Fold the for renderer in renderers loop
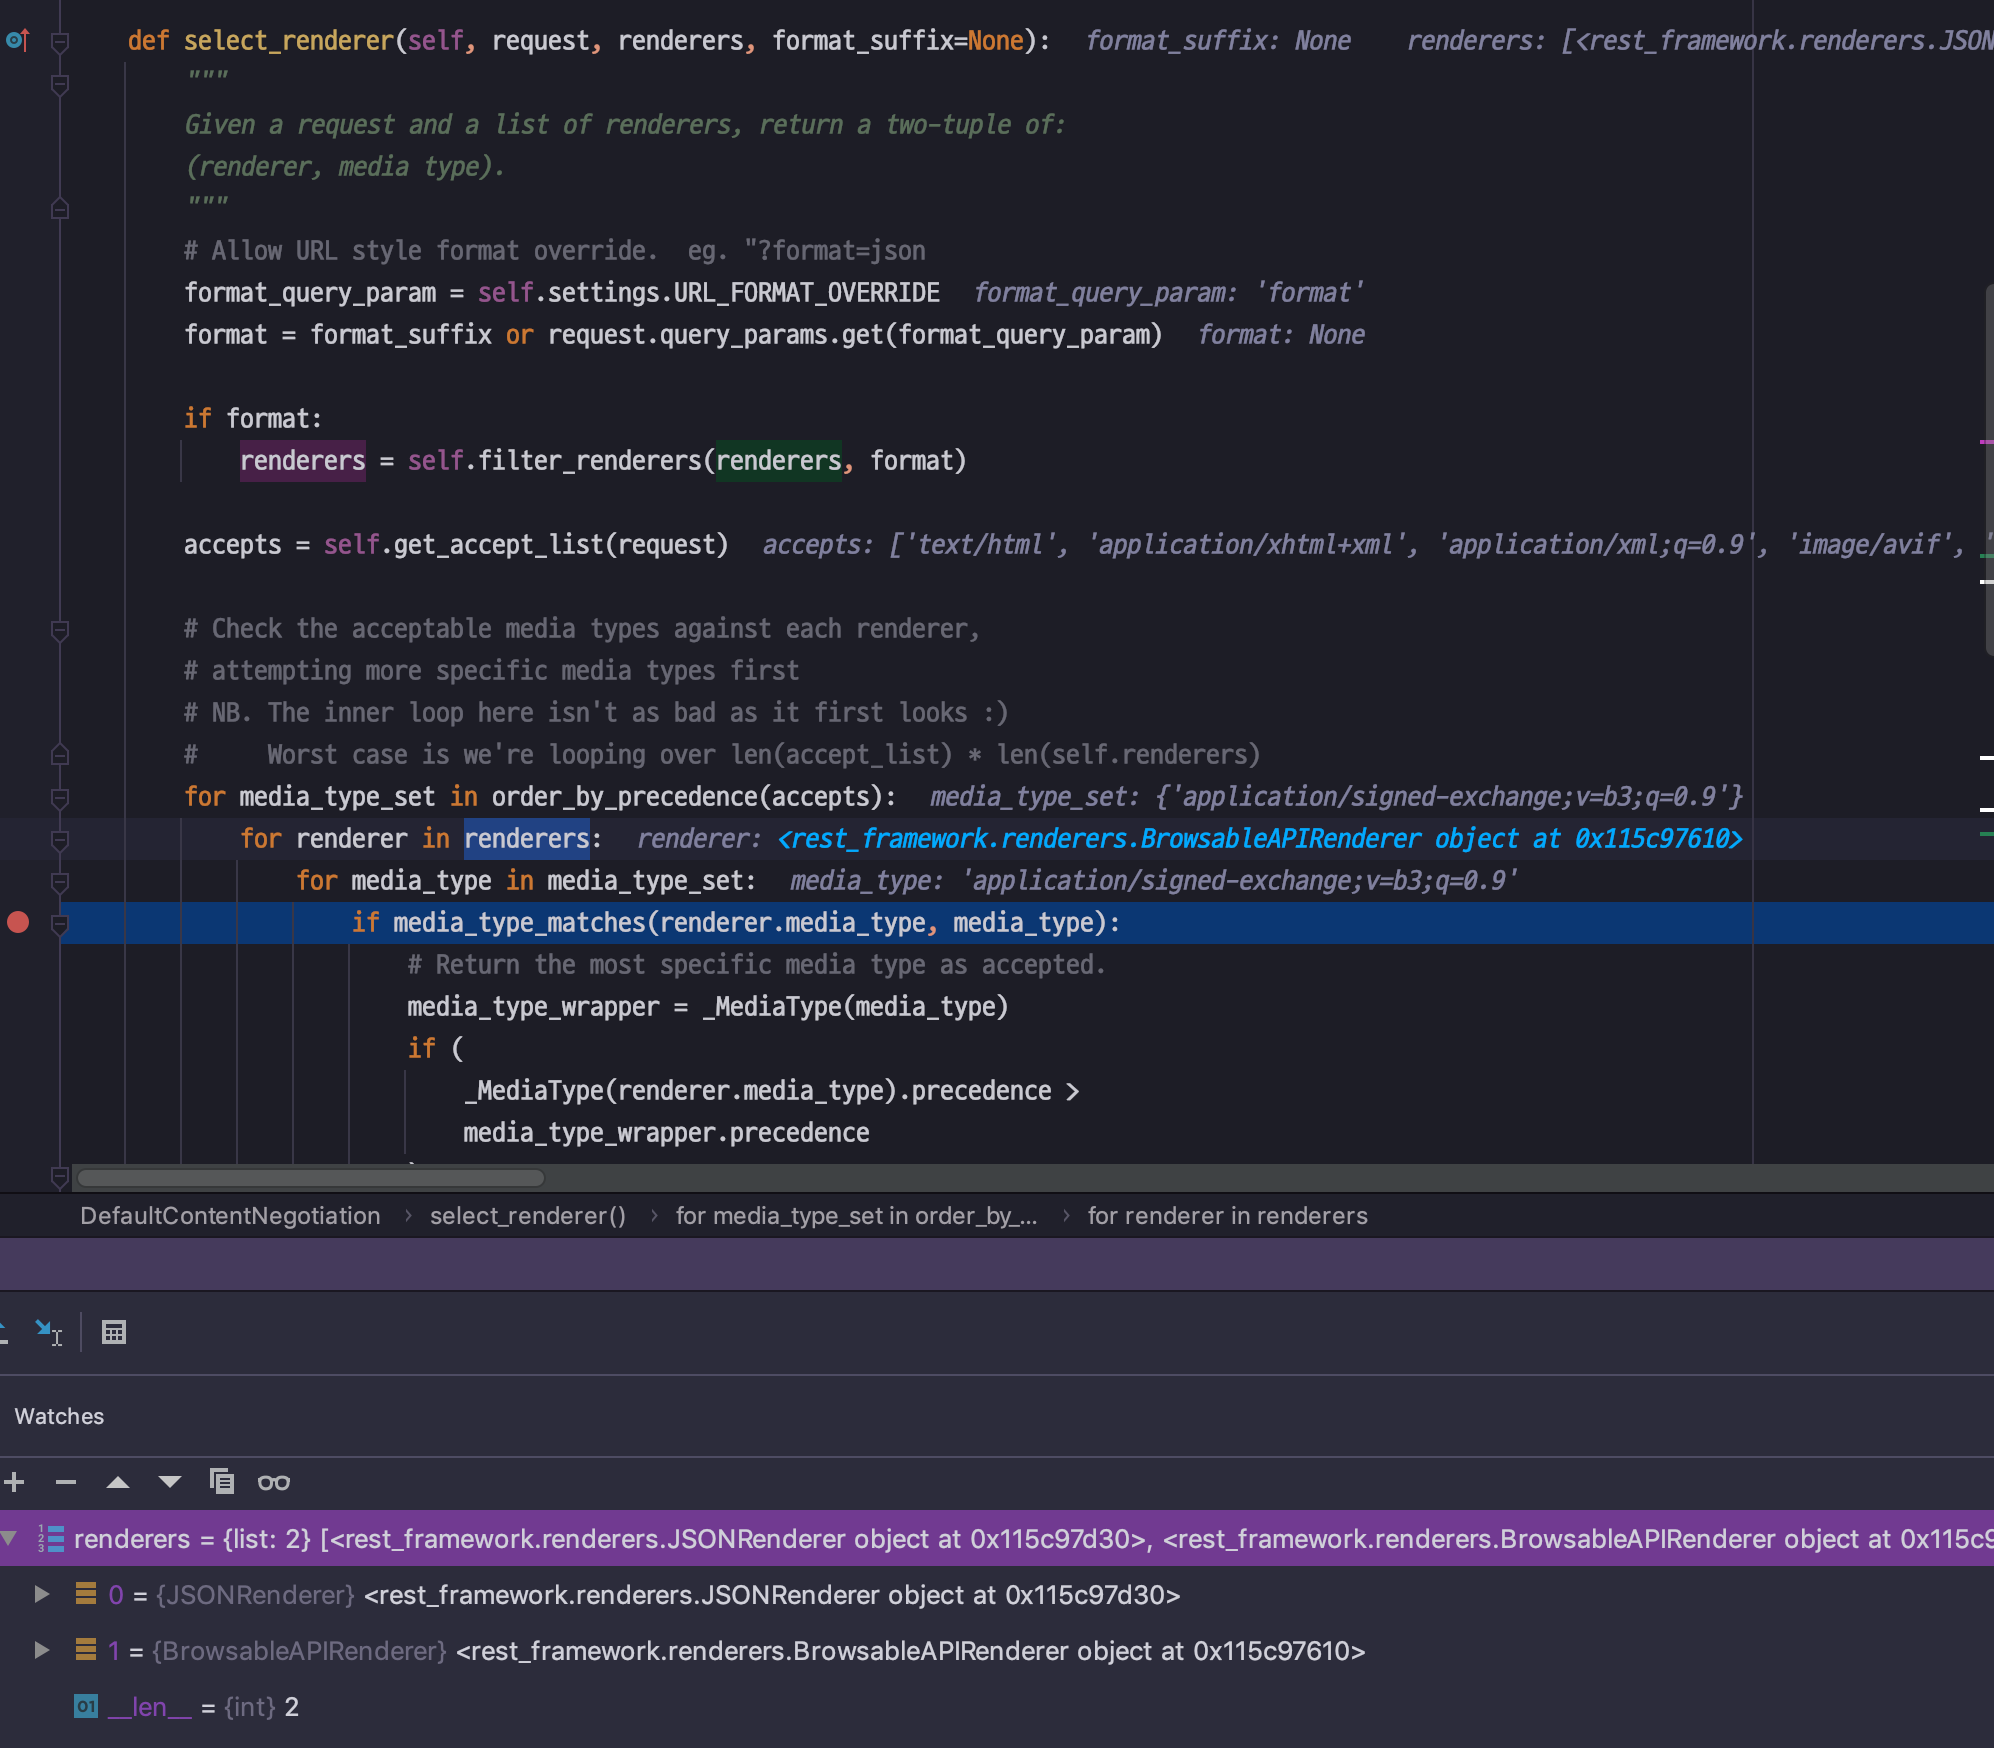 pyautogui.click(x=60, y=840)
